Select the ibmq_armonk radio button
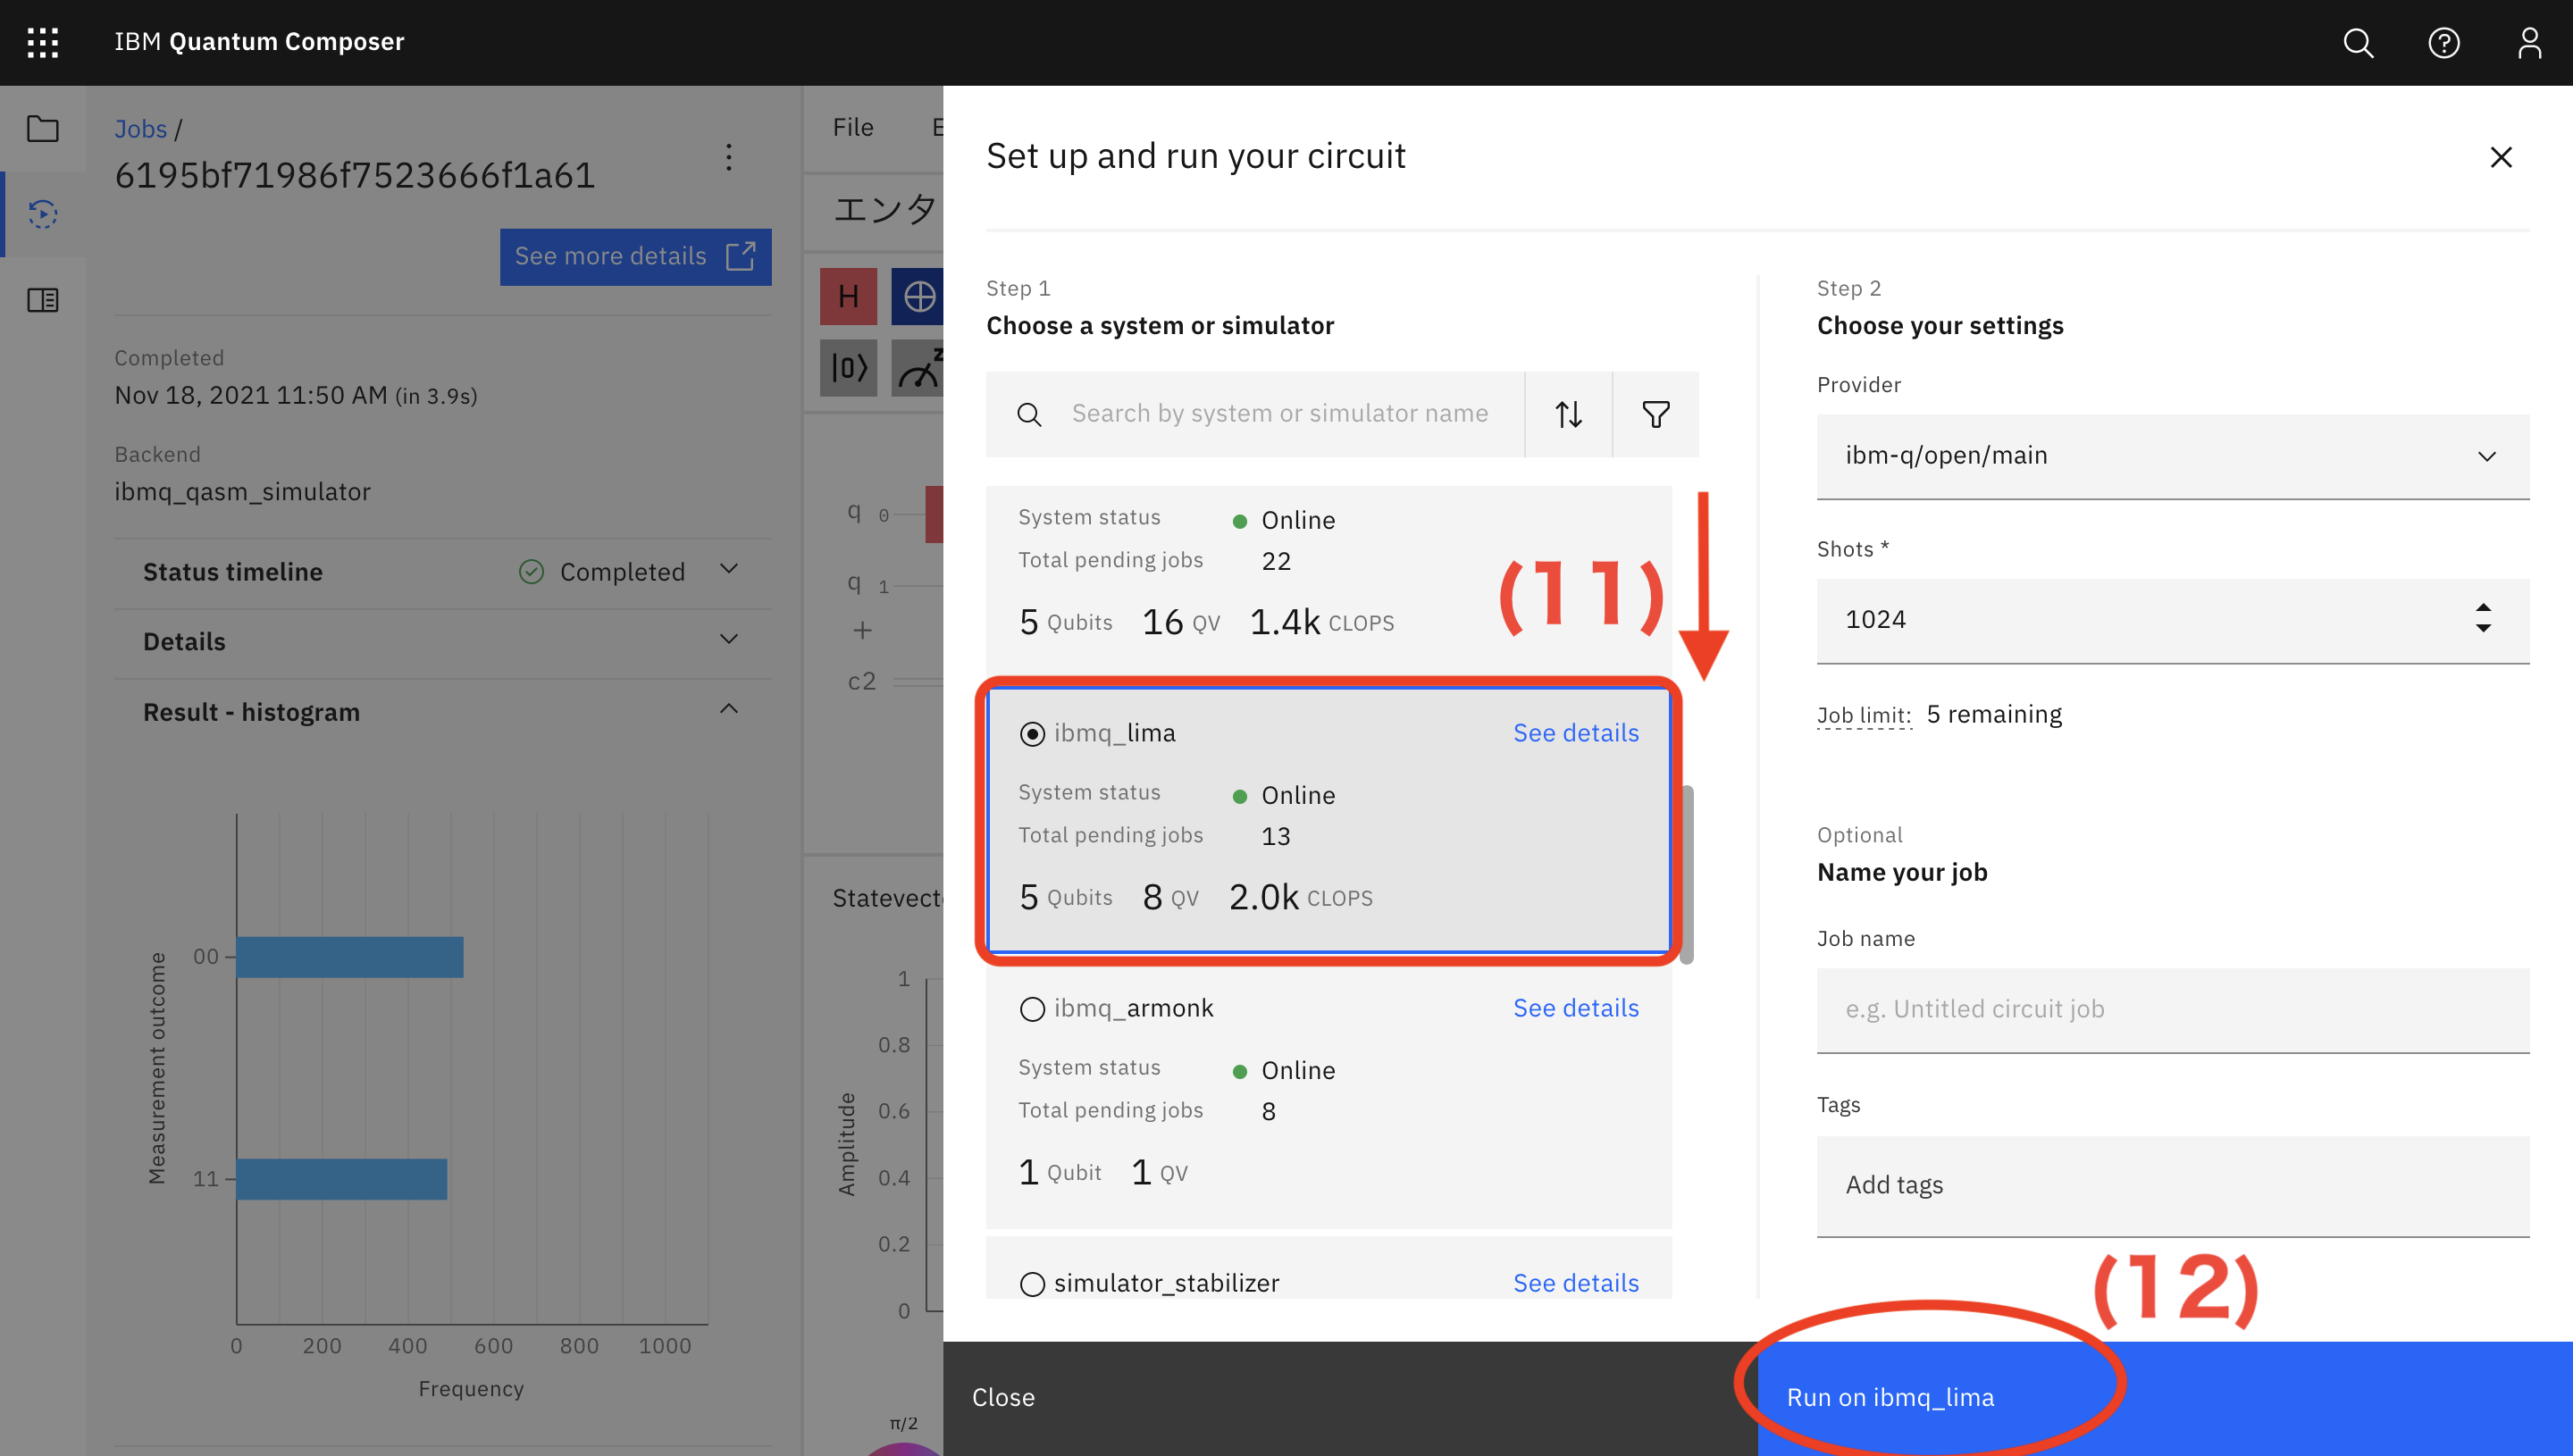The width and height of the screenshot is (2573, 1456). pyautogui.click(x=1032, y=1009)
